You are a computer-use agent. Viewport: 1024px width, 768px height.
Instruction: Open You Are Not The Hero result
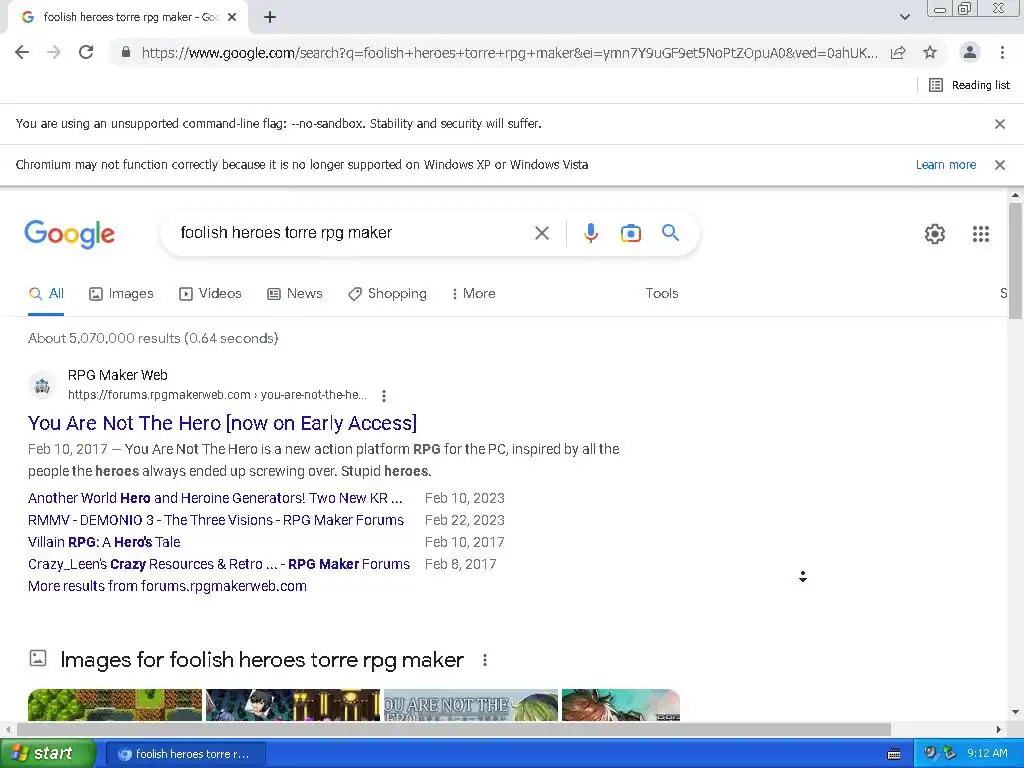(222, 423)
